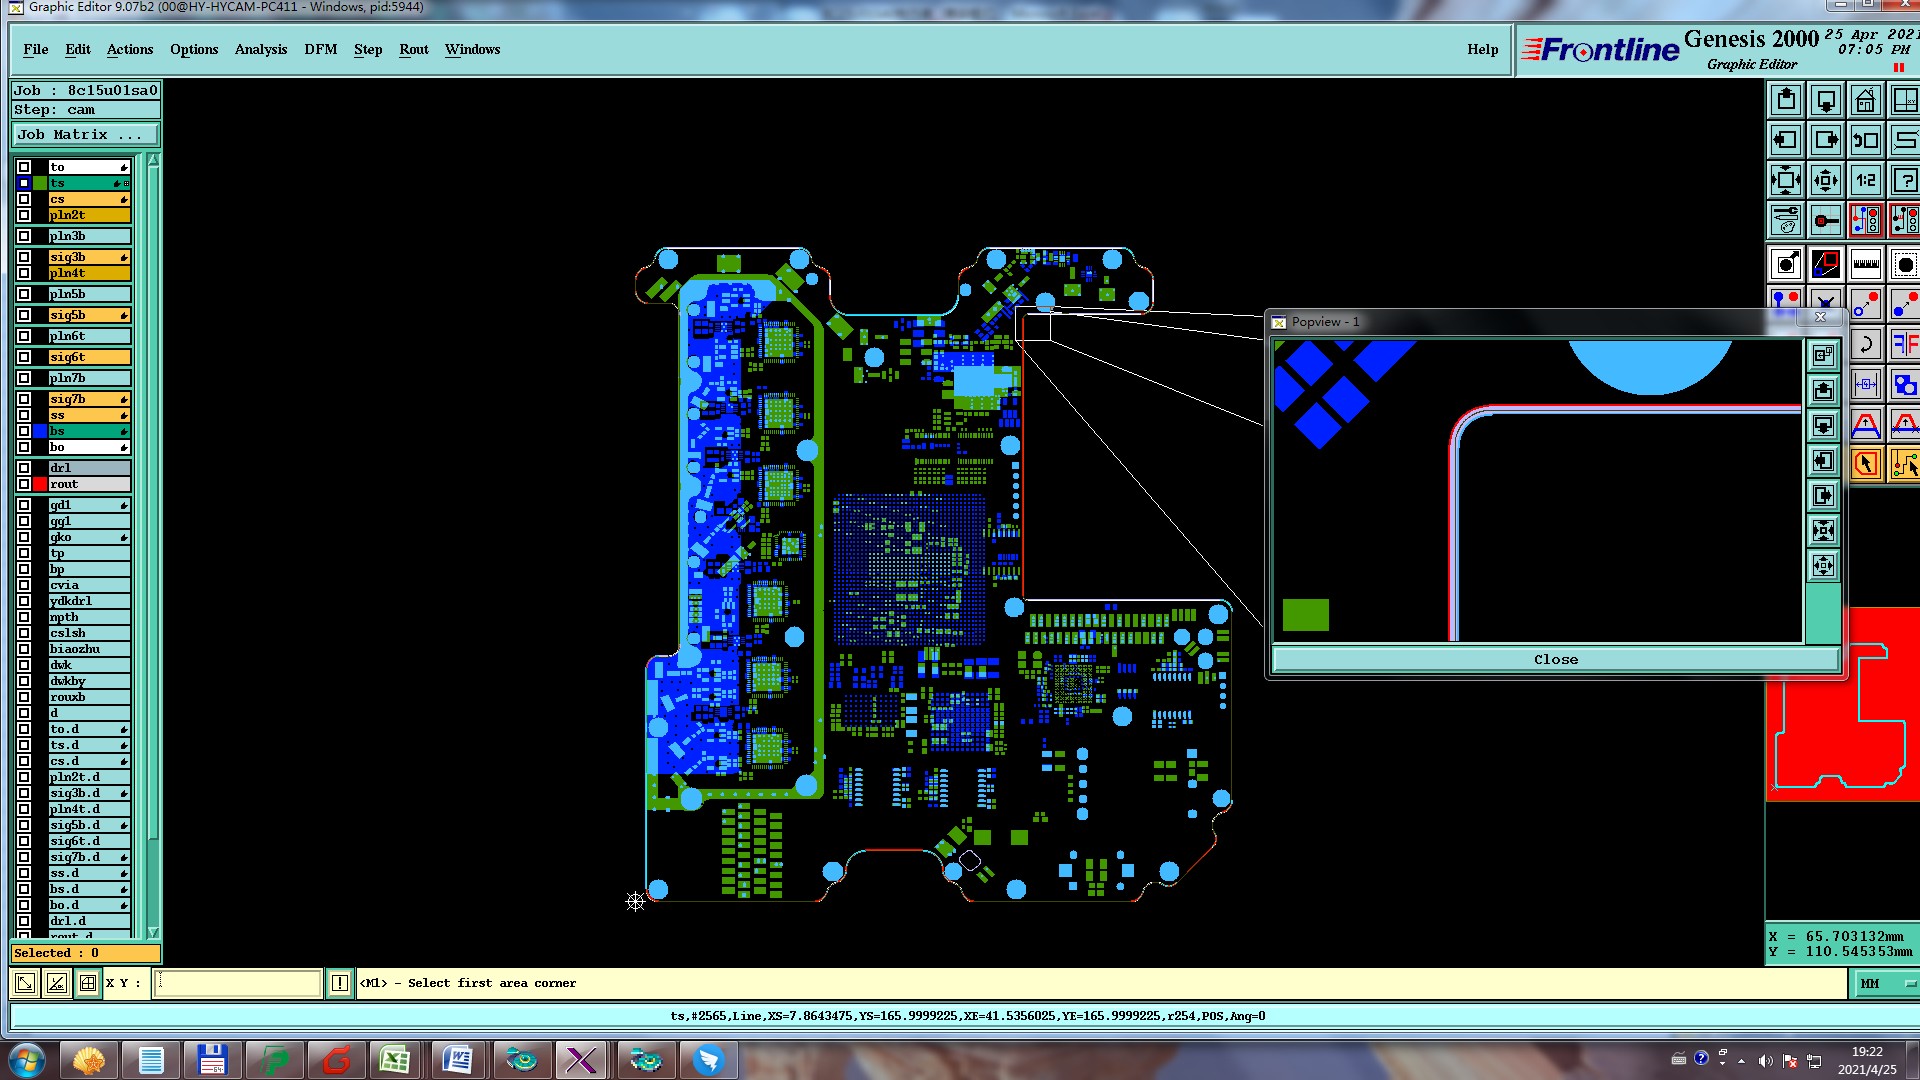The height and width of the screenshot is (1080, 1920).
Task: Click the exclamation mark icon beside XY field
Action: (340, 983)
